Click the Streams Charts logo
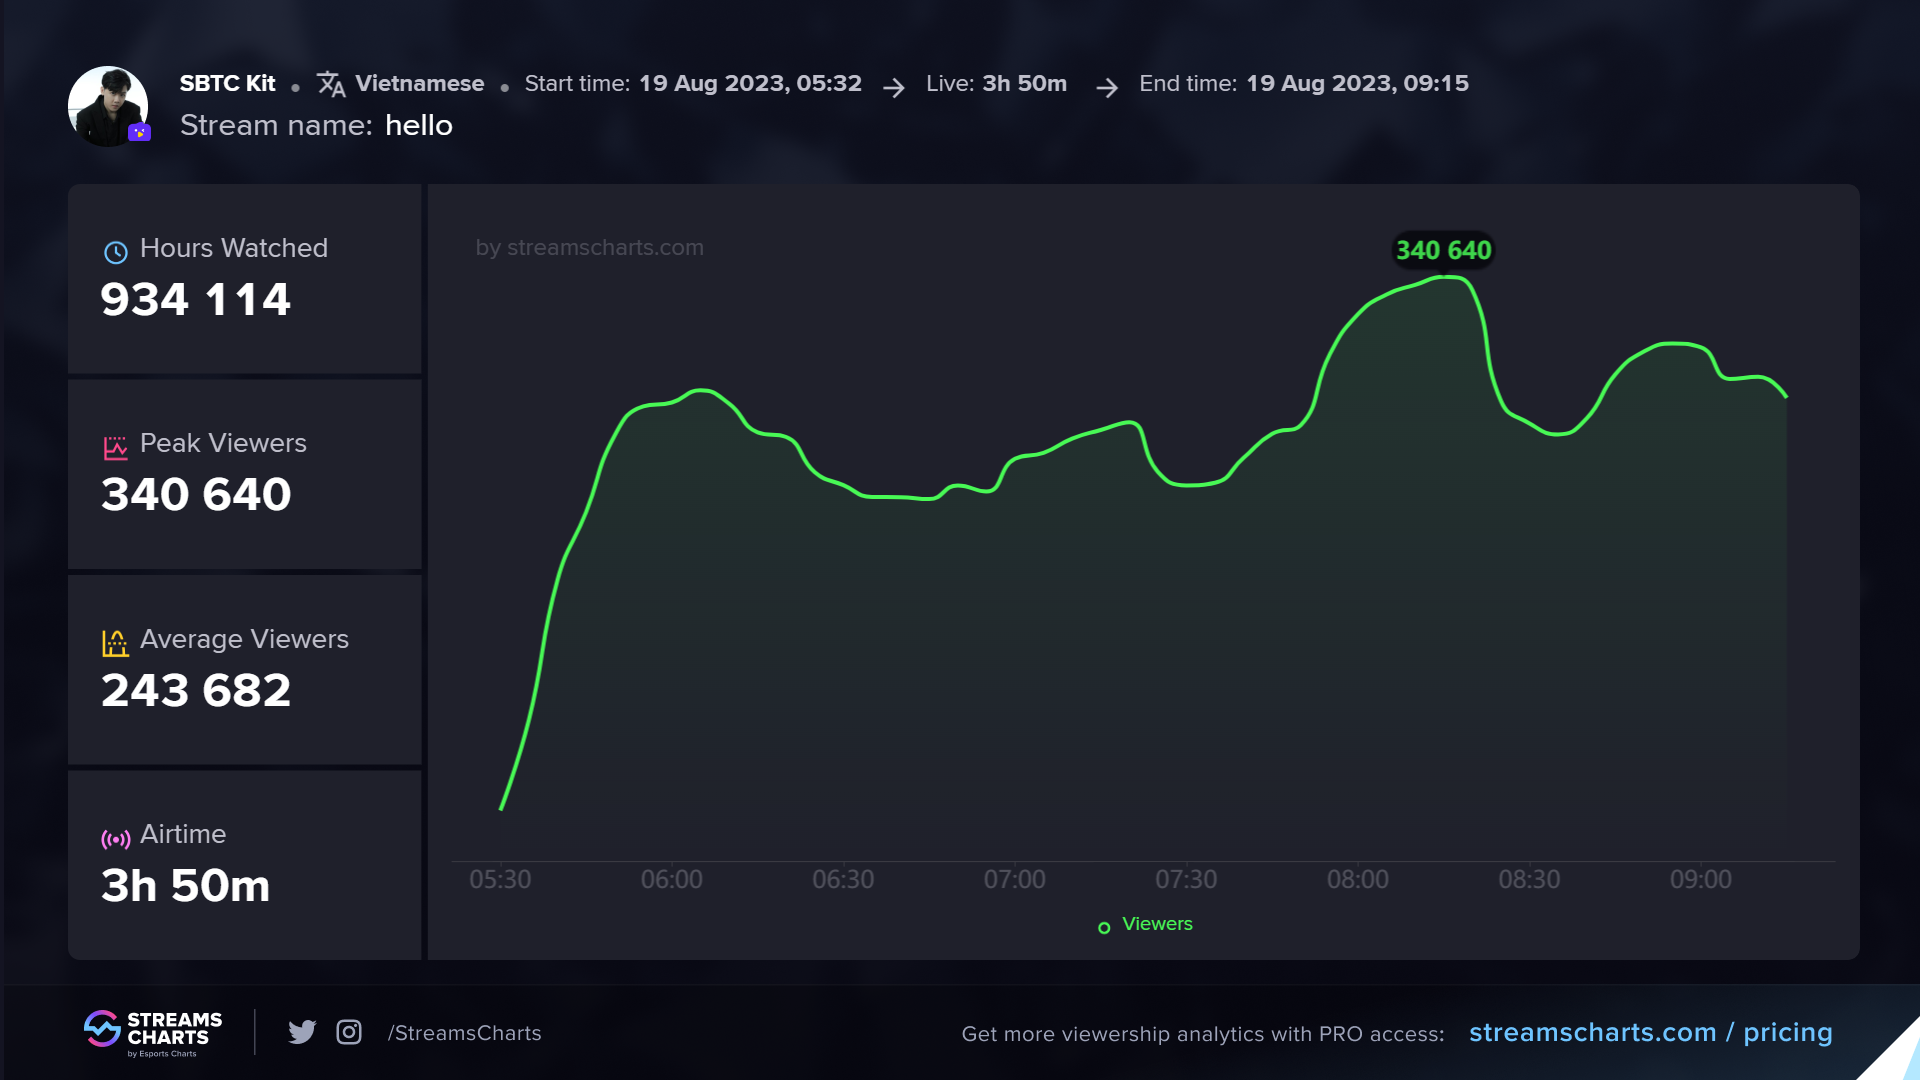This screenshot has height=1080, width=1920. [x=153, y=1032]
